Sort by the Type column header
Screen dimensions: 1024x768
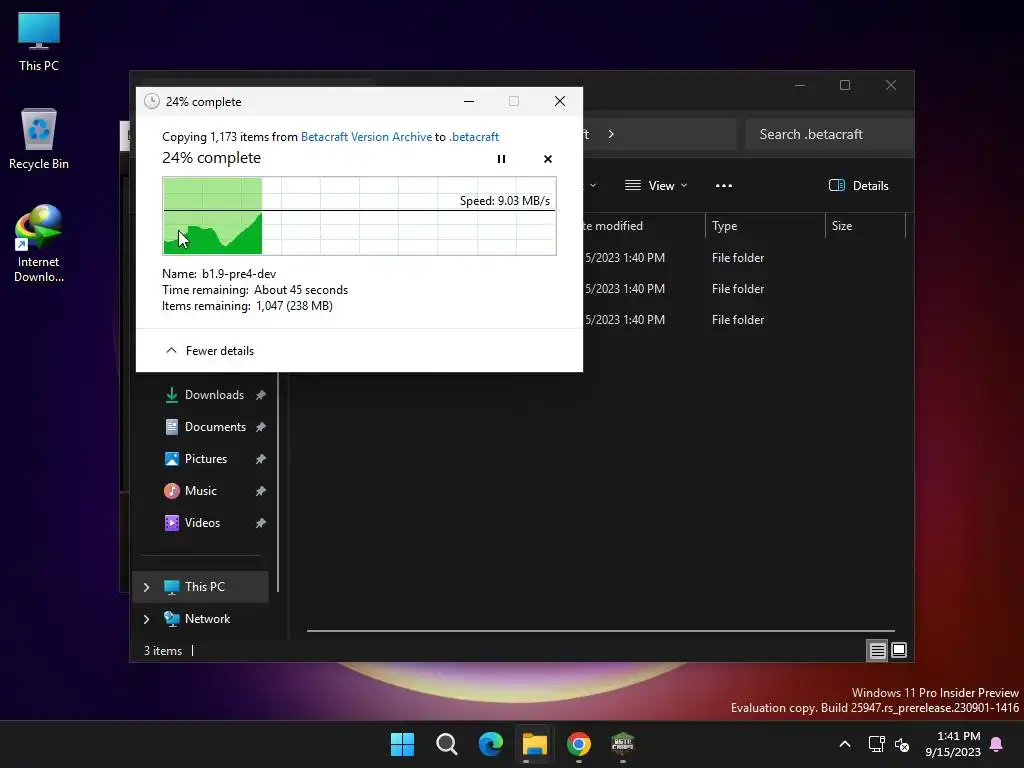[765, 226]
